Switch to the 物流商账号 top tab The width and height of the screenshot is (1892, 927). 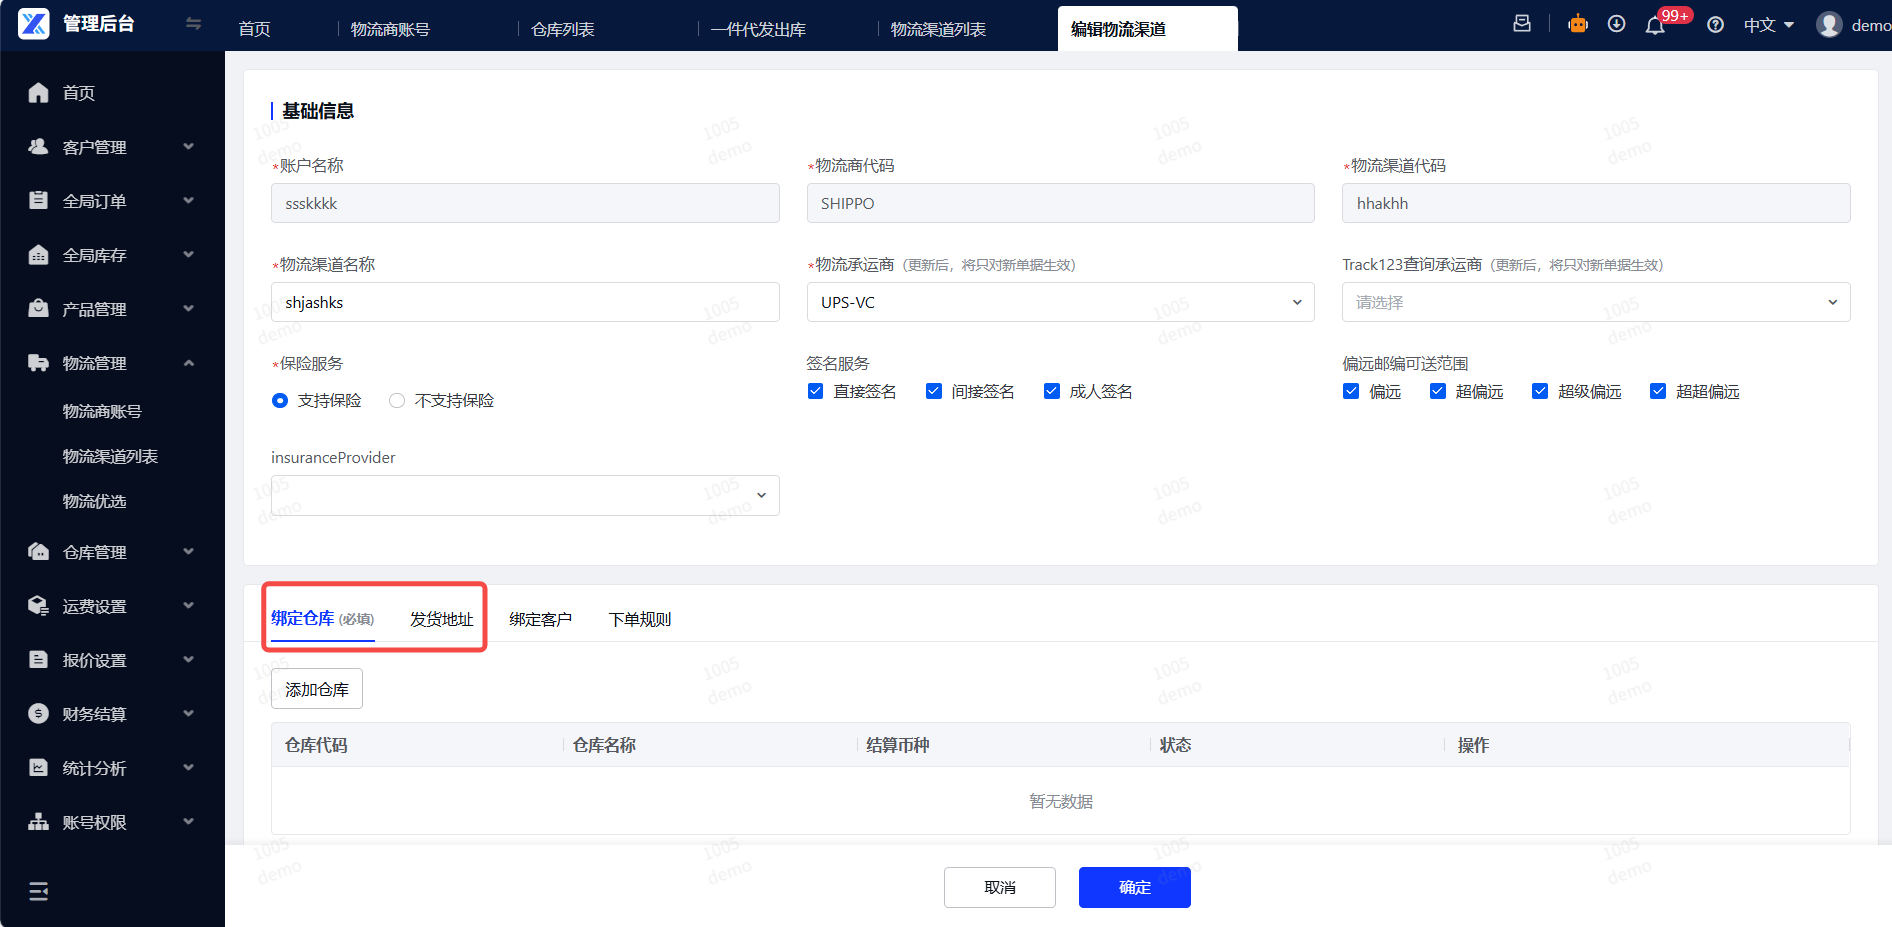[391, 29]
